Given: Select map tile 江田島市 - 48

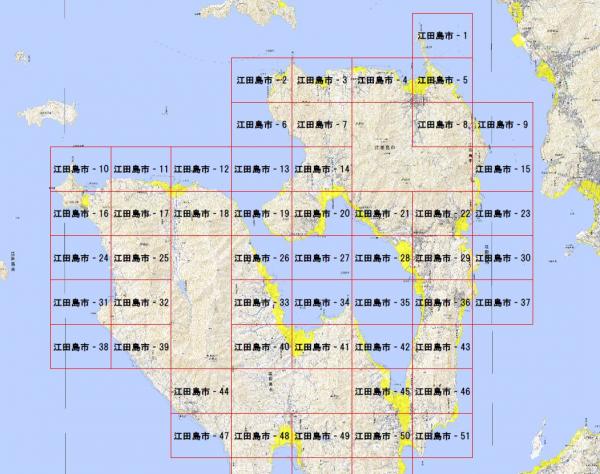Looking at the screenshot, I should 261,436.
